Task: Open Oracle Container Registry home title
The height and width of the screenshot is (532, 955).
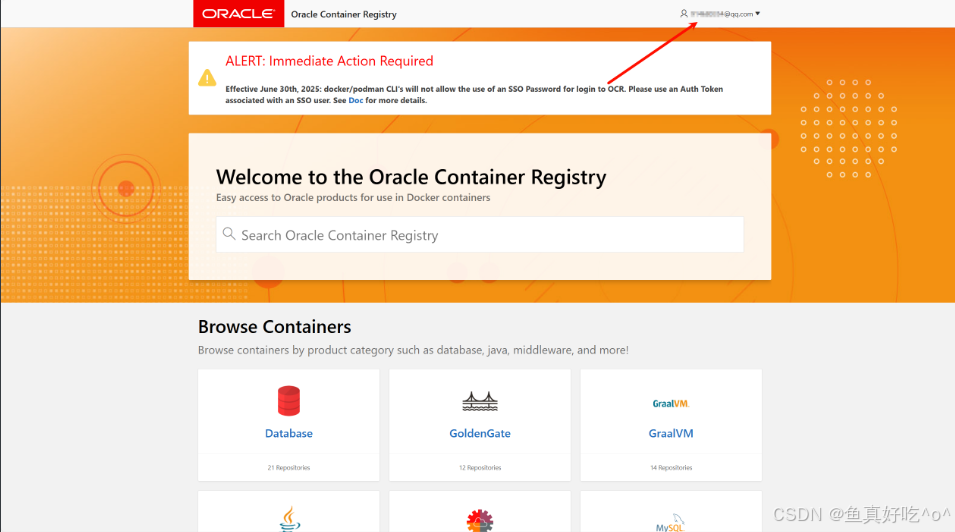Action: (x=344, y=14)
